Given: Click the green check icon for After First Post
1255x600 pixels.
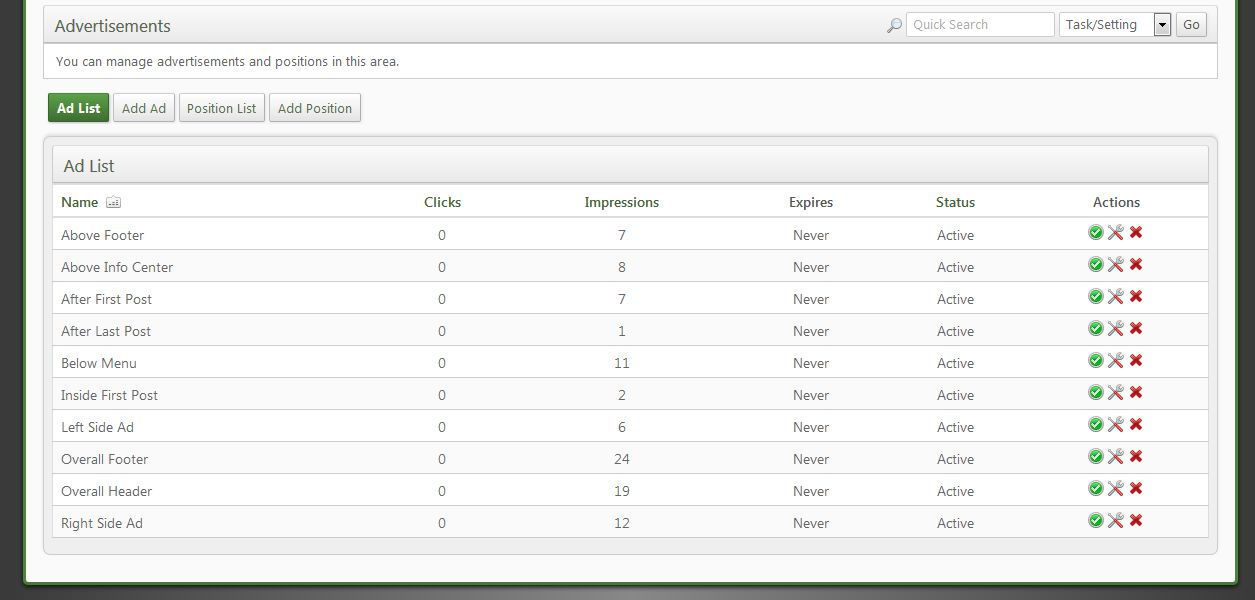Looking at the screenshot, I should [1095, 296].
